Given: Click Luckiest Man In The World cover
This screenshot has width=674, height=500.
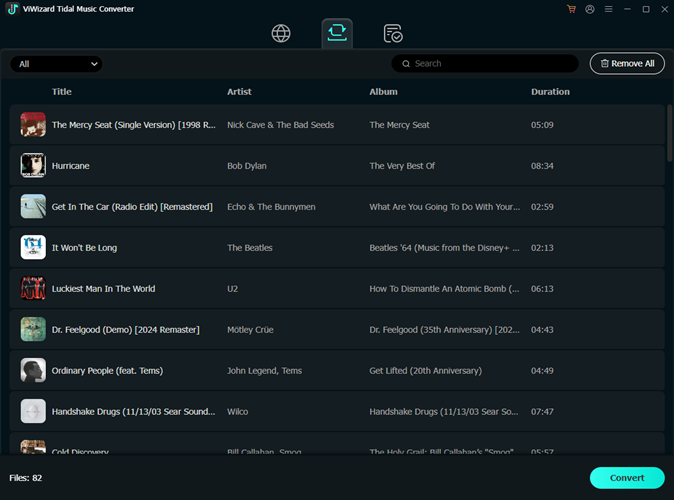Looking at the screenshot, I should [x=33, y=288].
